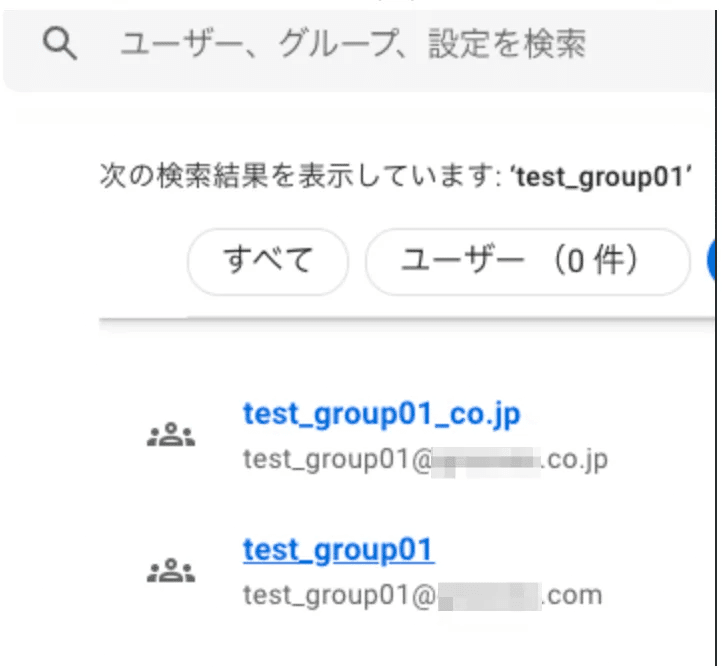This screenshot has width=722, height=668.
Task: Click the test_group01@ address ending in .co.jp
Action: [425, 460]
